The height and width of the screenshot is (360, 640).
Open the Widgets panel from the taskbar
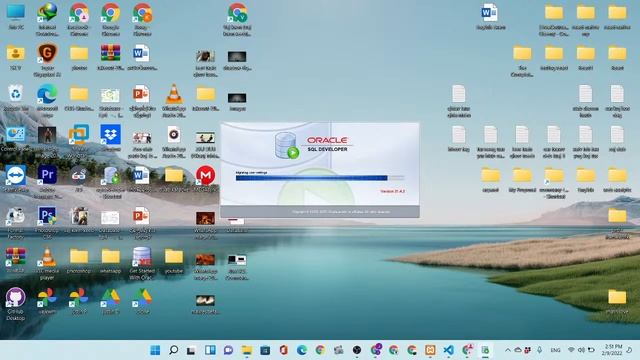[x=210, y=350]
